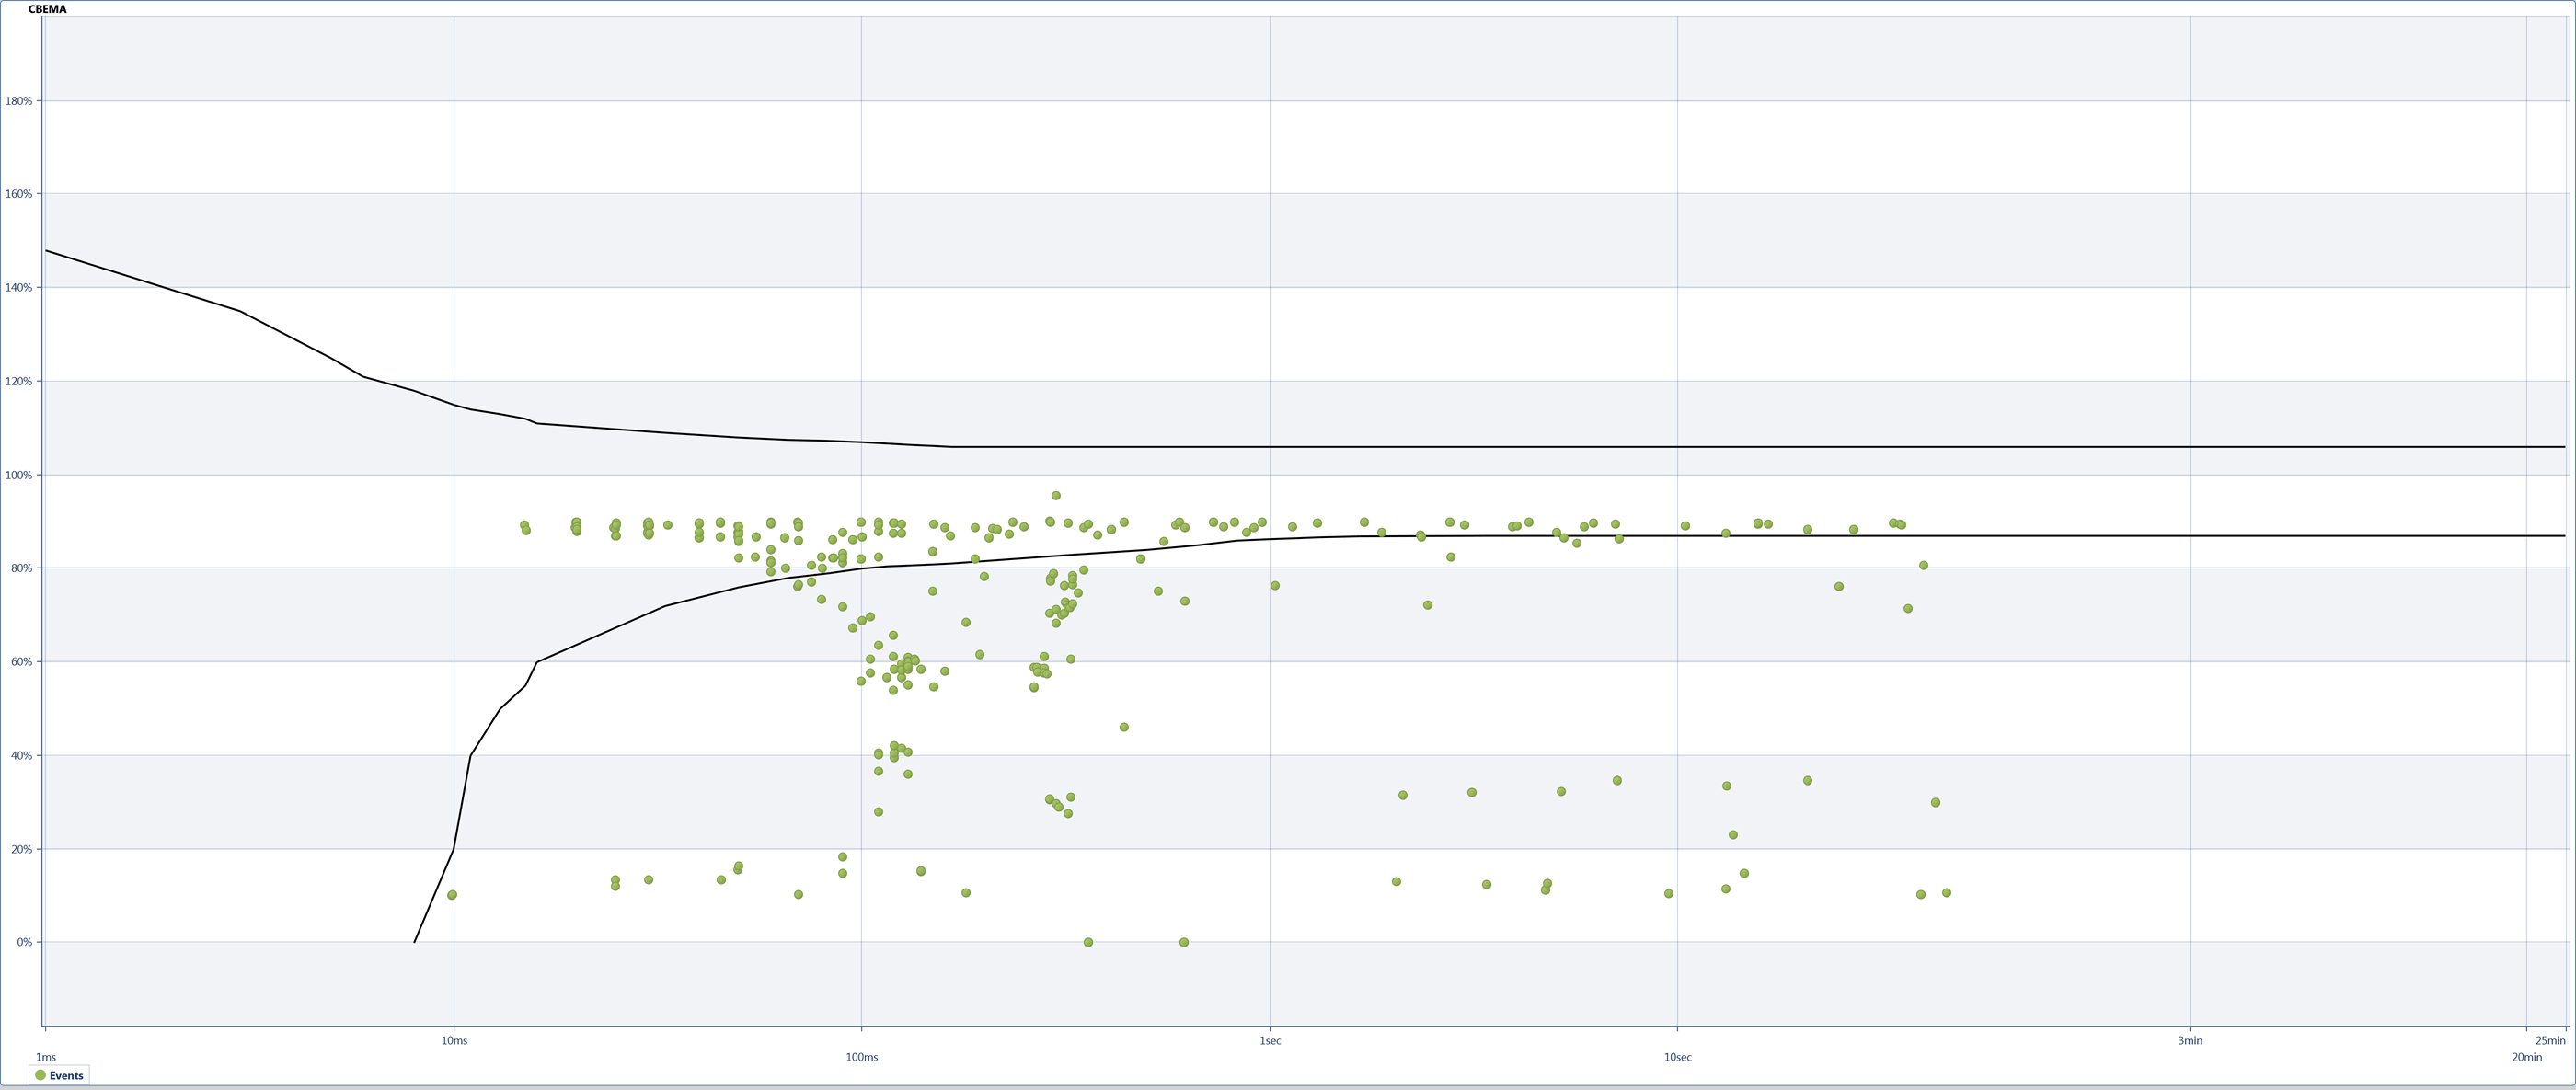Click the 3min x-axis label
The height and width of the screenshot is (1090, 2576).
pyautogui.click(x=2190, y=1041)
